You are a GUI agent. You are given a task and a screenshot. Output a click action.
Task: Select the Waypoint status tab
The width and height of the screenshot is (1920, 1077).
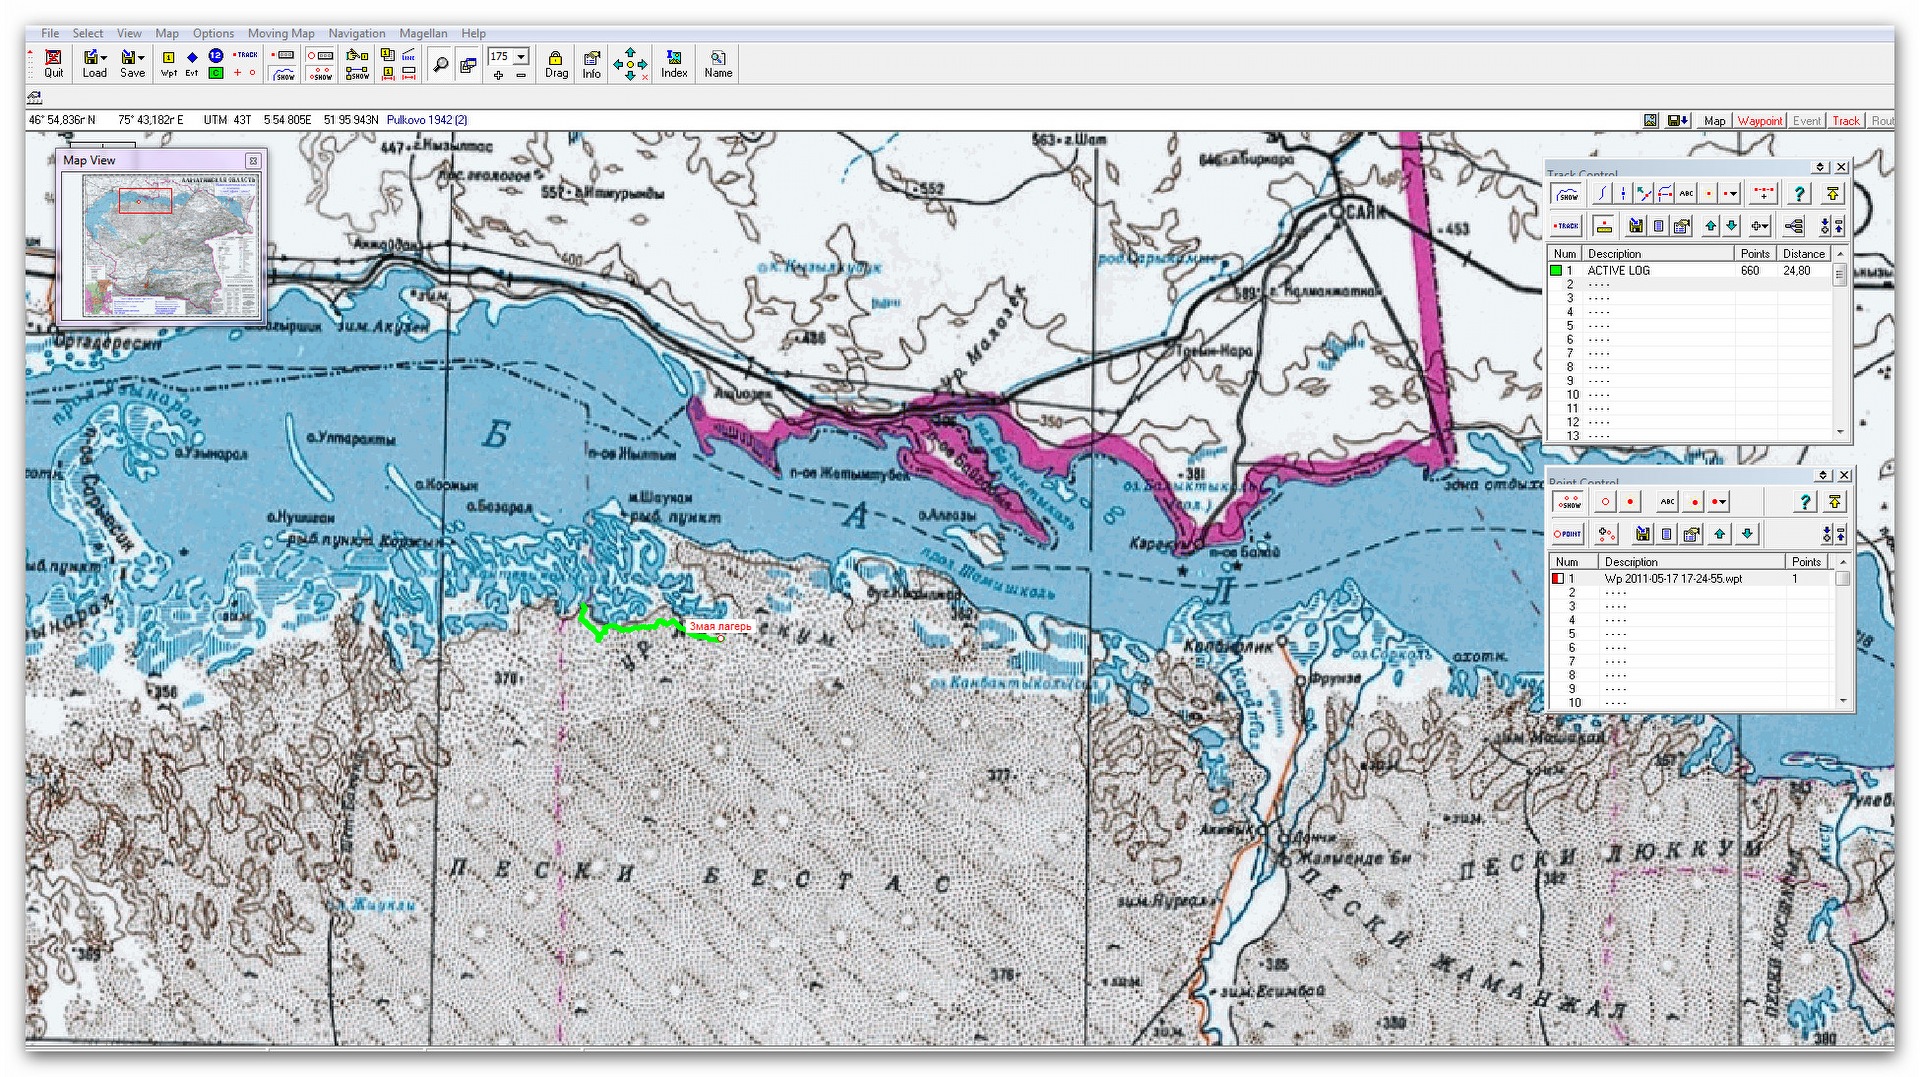pyautogui.click(x=1759, y=120)
